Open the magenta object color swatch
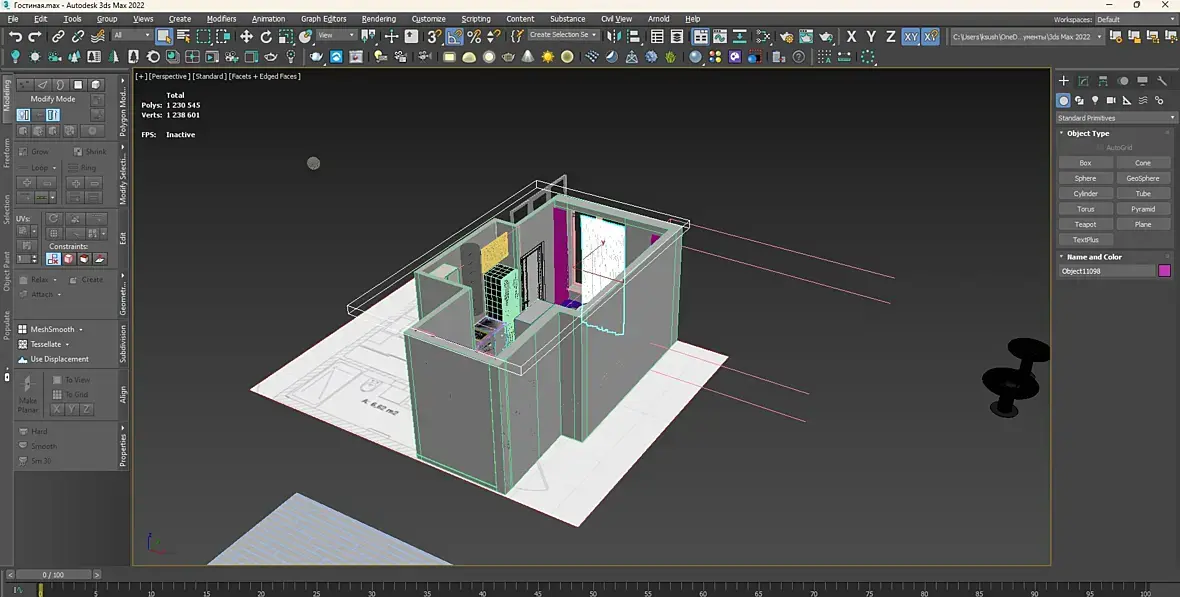This screenshot has width=1180, height=597. point(1164,271)
